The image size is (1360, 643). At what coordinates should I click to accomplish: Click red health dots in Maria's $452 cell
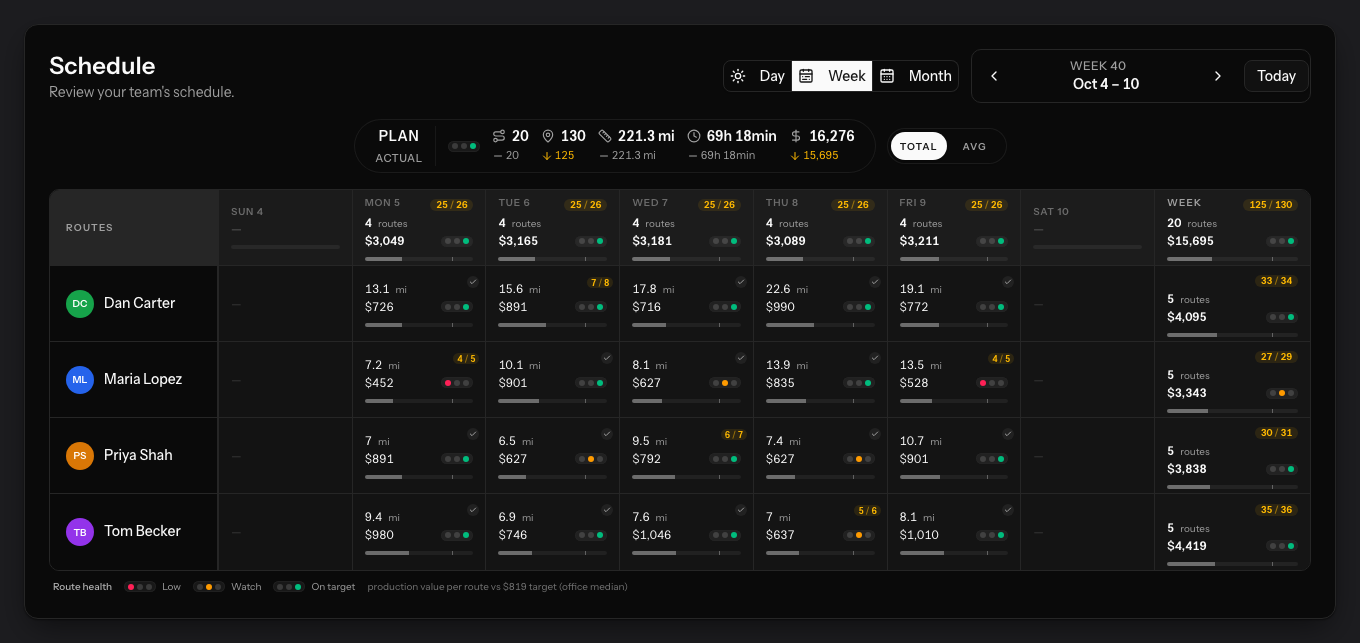[x=457, y=383]
